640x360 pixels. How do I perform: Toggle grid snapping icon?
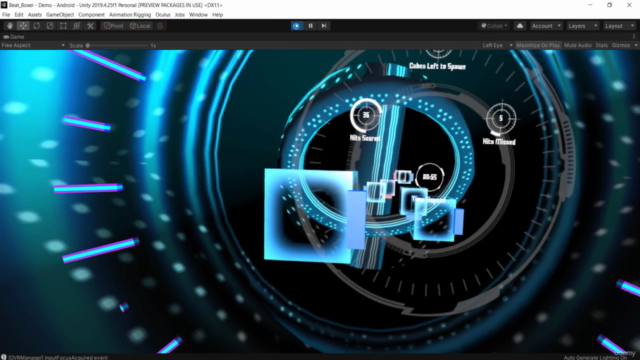160,26
